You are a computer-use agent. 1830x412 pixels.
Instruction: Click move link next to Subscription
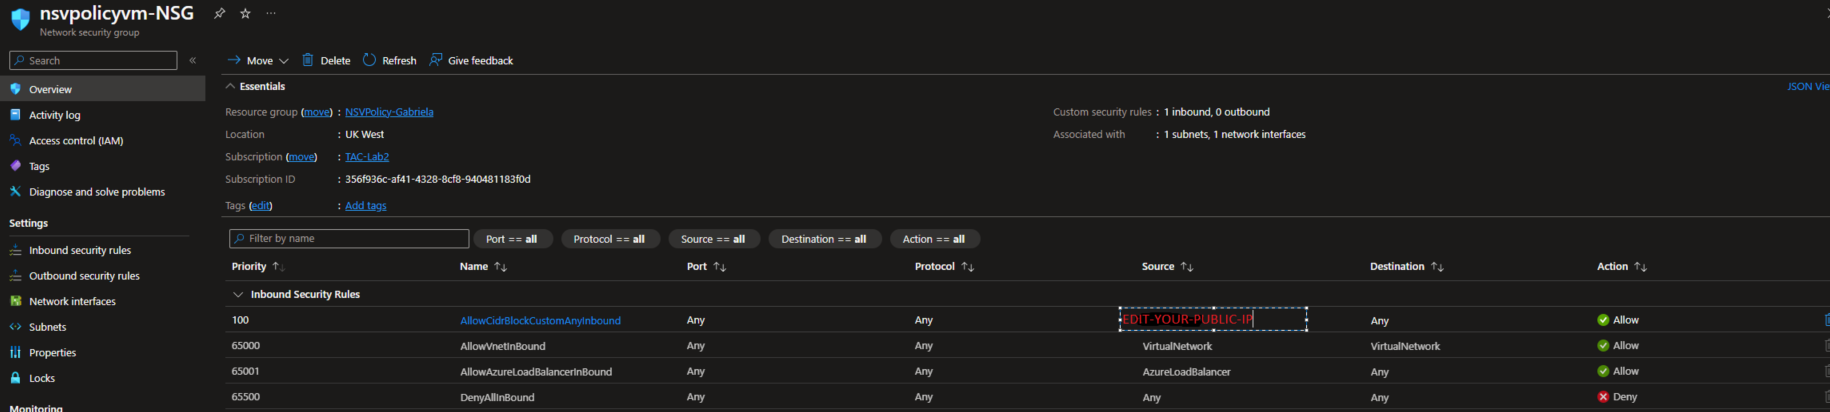301,157
